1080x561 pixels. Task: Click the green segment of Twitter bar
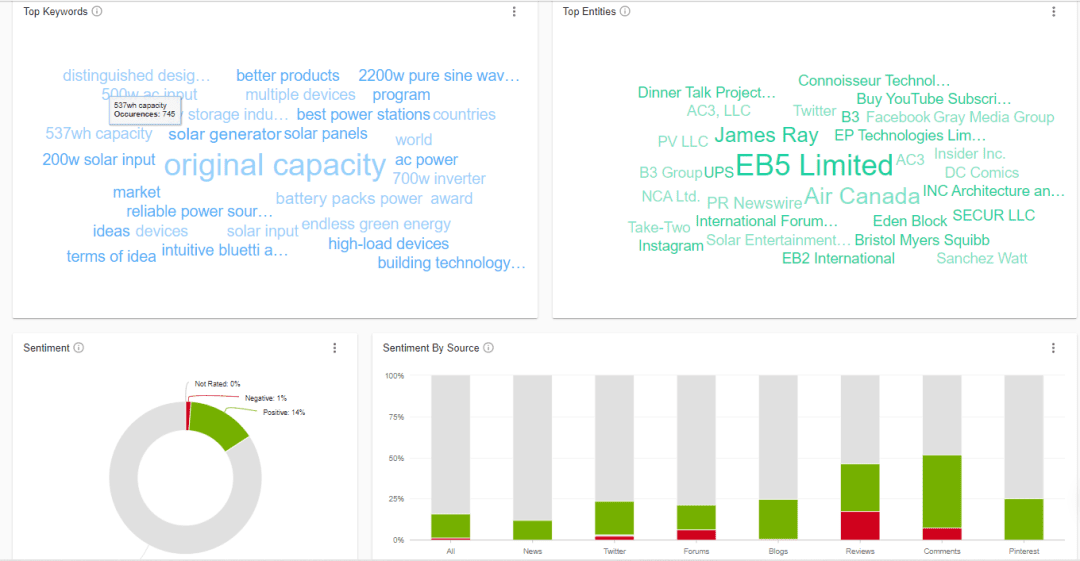coord(614,518)
